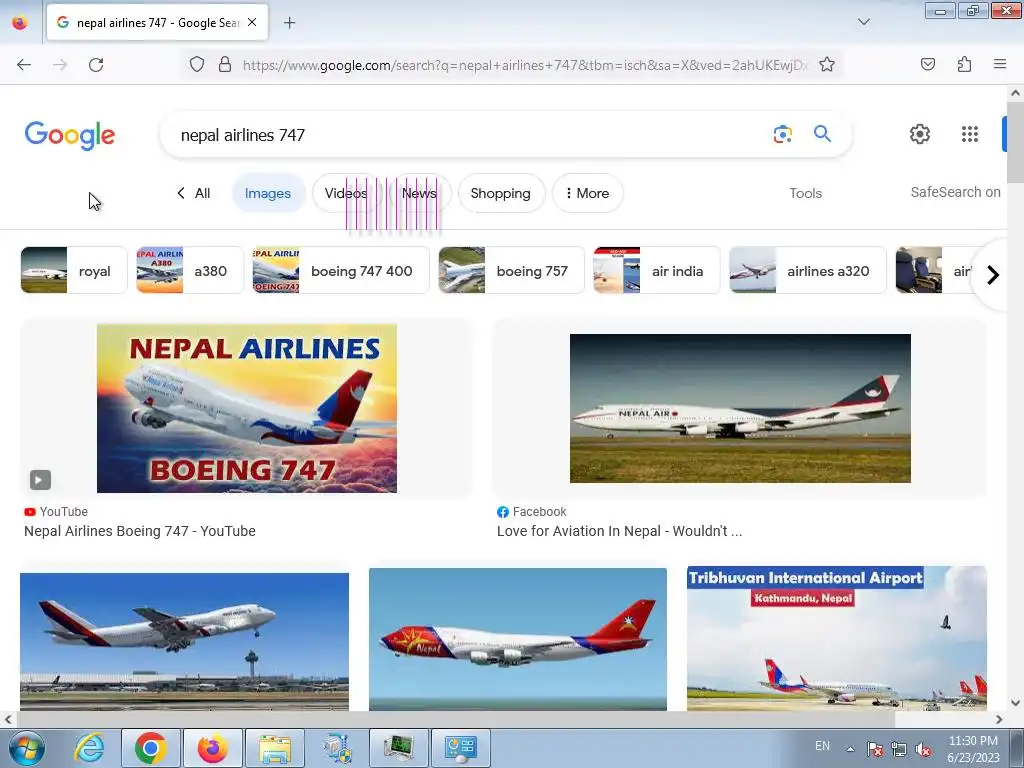The height and width of the screenshot is (768, 1024).
Task: Save page to Pocket
Action: pyautogui.click(x=928, y=65)
